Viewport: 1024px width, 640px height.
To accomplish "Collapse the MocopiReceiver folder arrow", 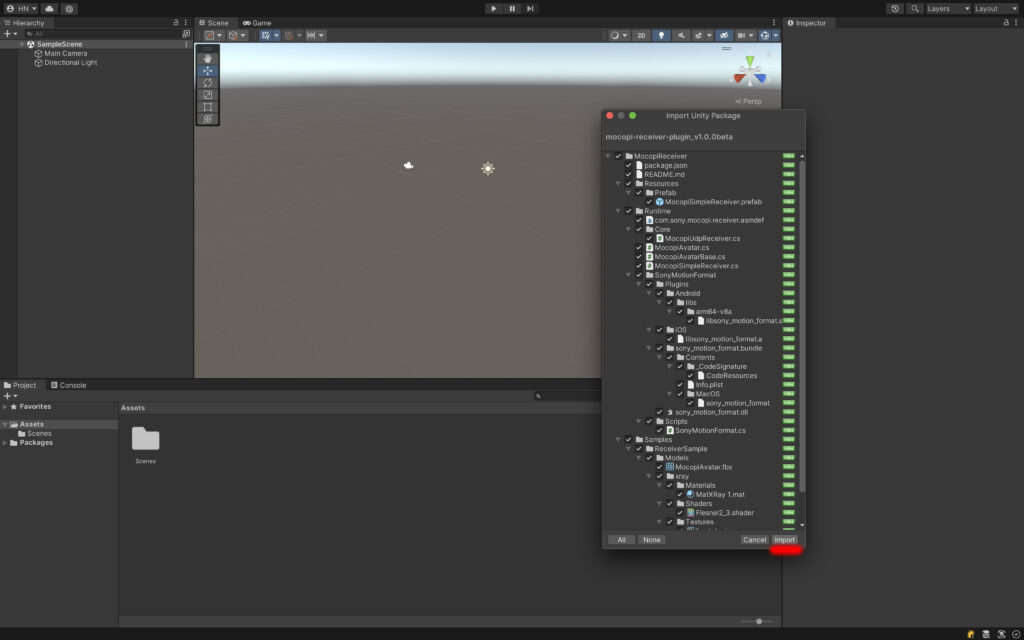I will click(608, 156).
